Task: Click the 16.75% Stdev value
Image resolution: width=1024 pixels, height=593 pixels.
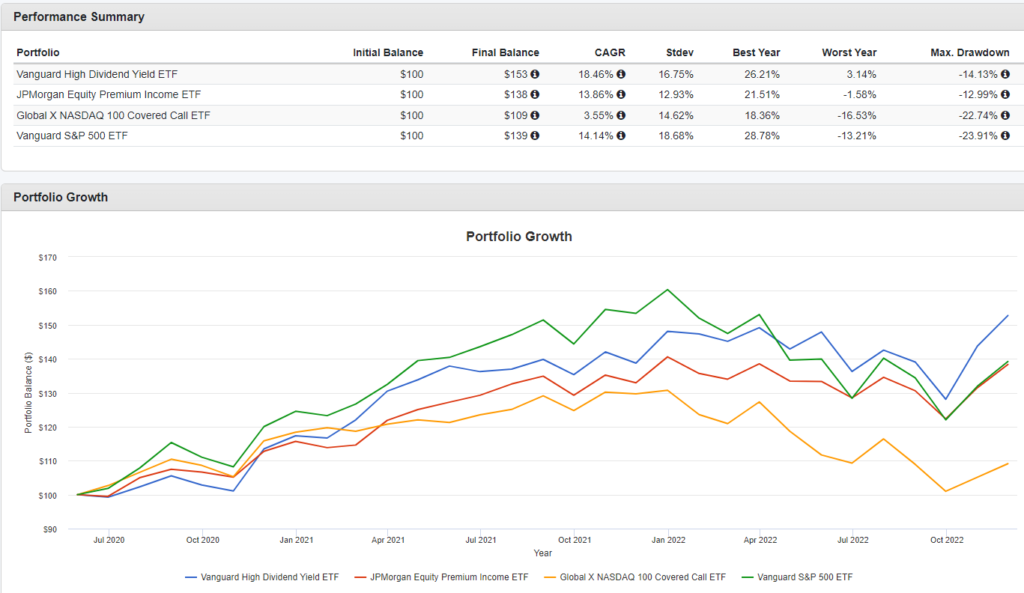Action: point(676,74)
